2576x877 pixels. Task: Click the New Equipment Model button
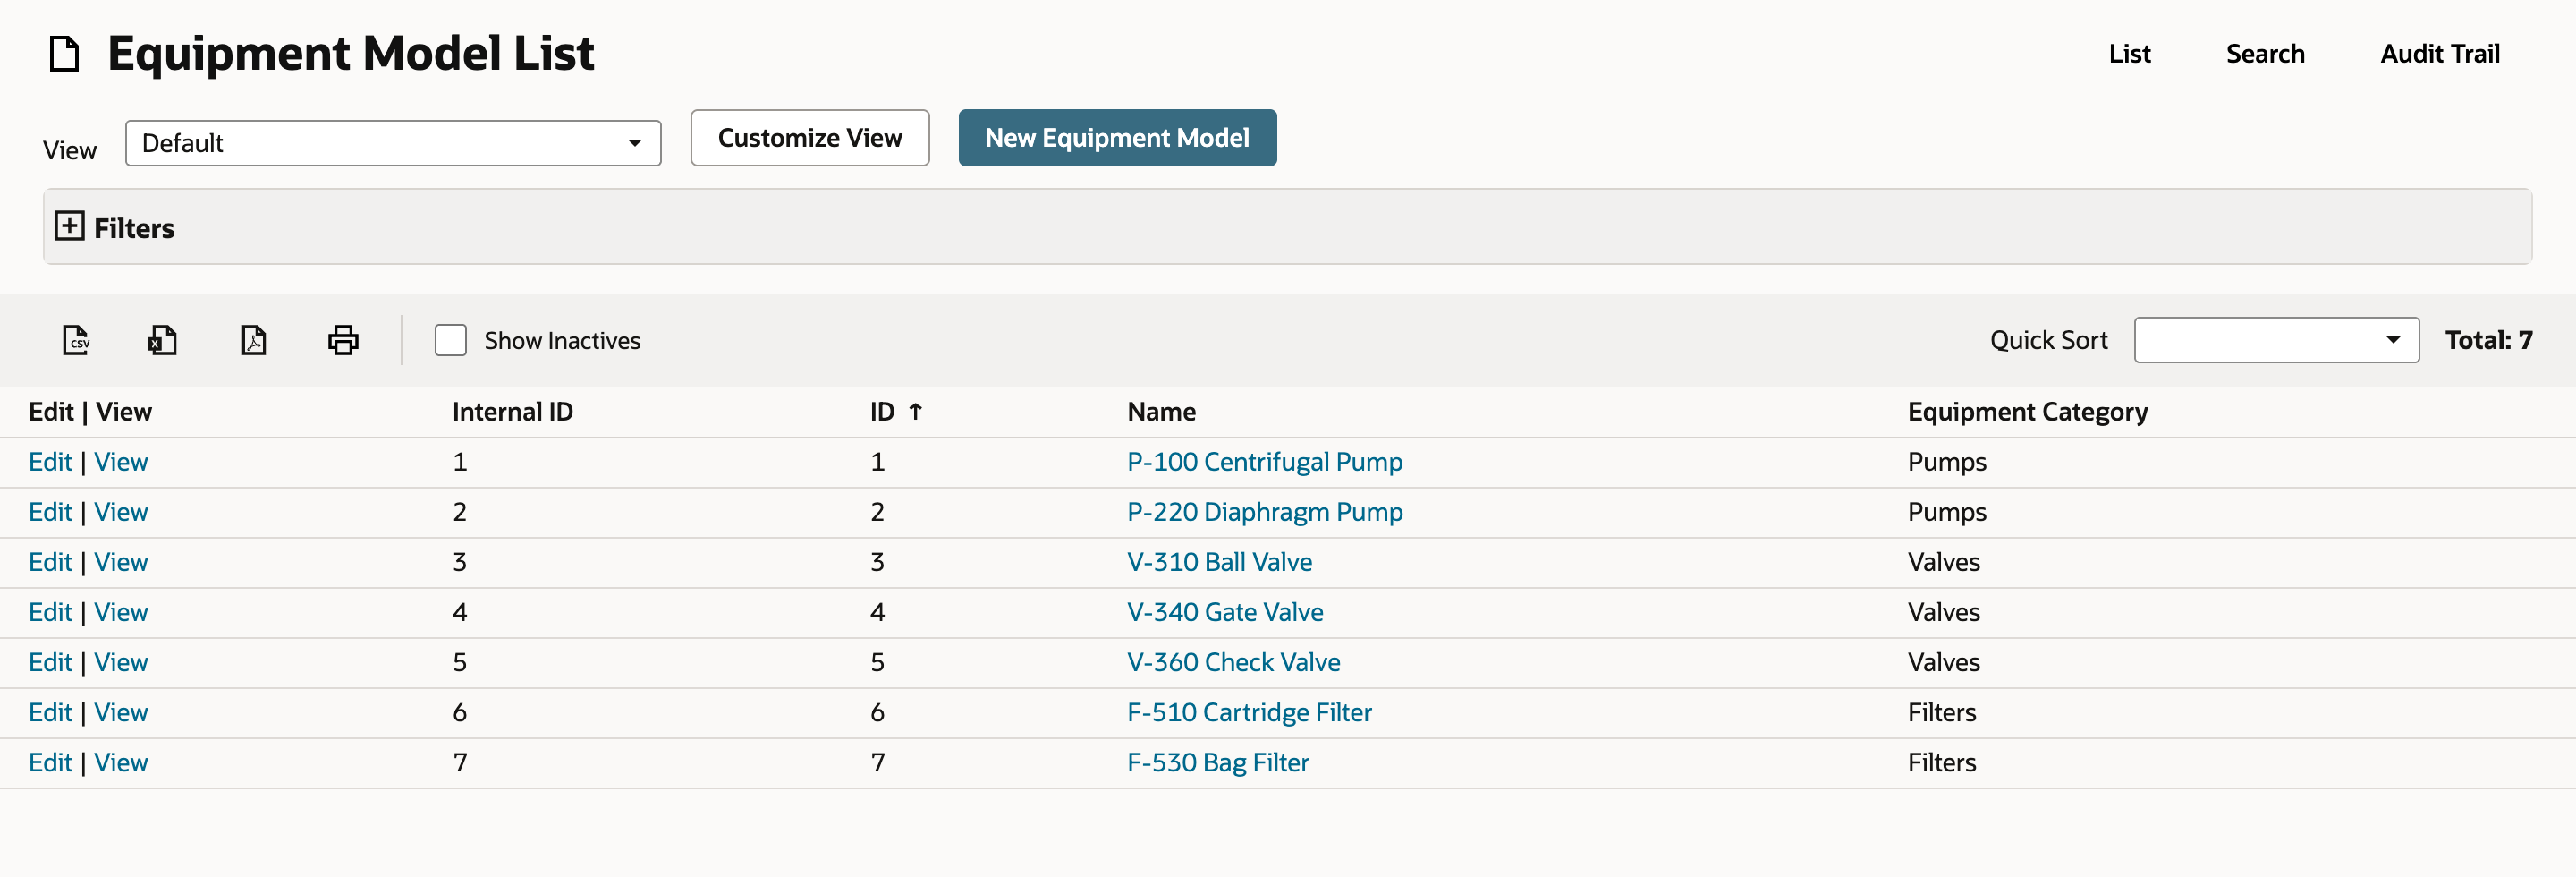(1117, 138)
